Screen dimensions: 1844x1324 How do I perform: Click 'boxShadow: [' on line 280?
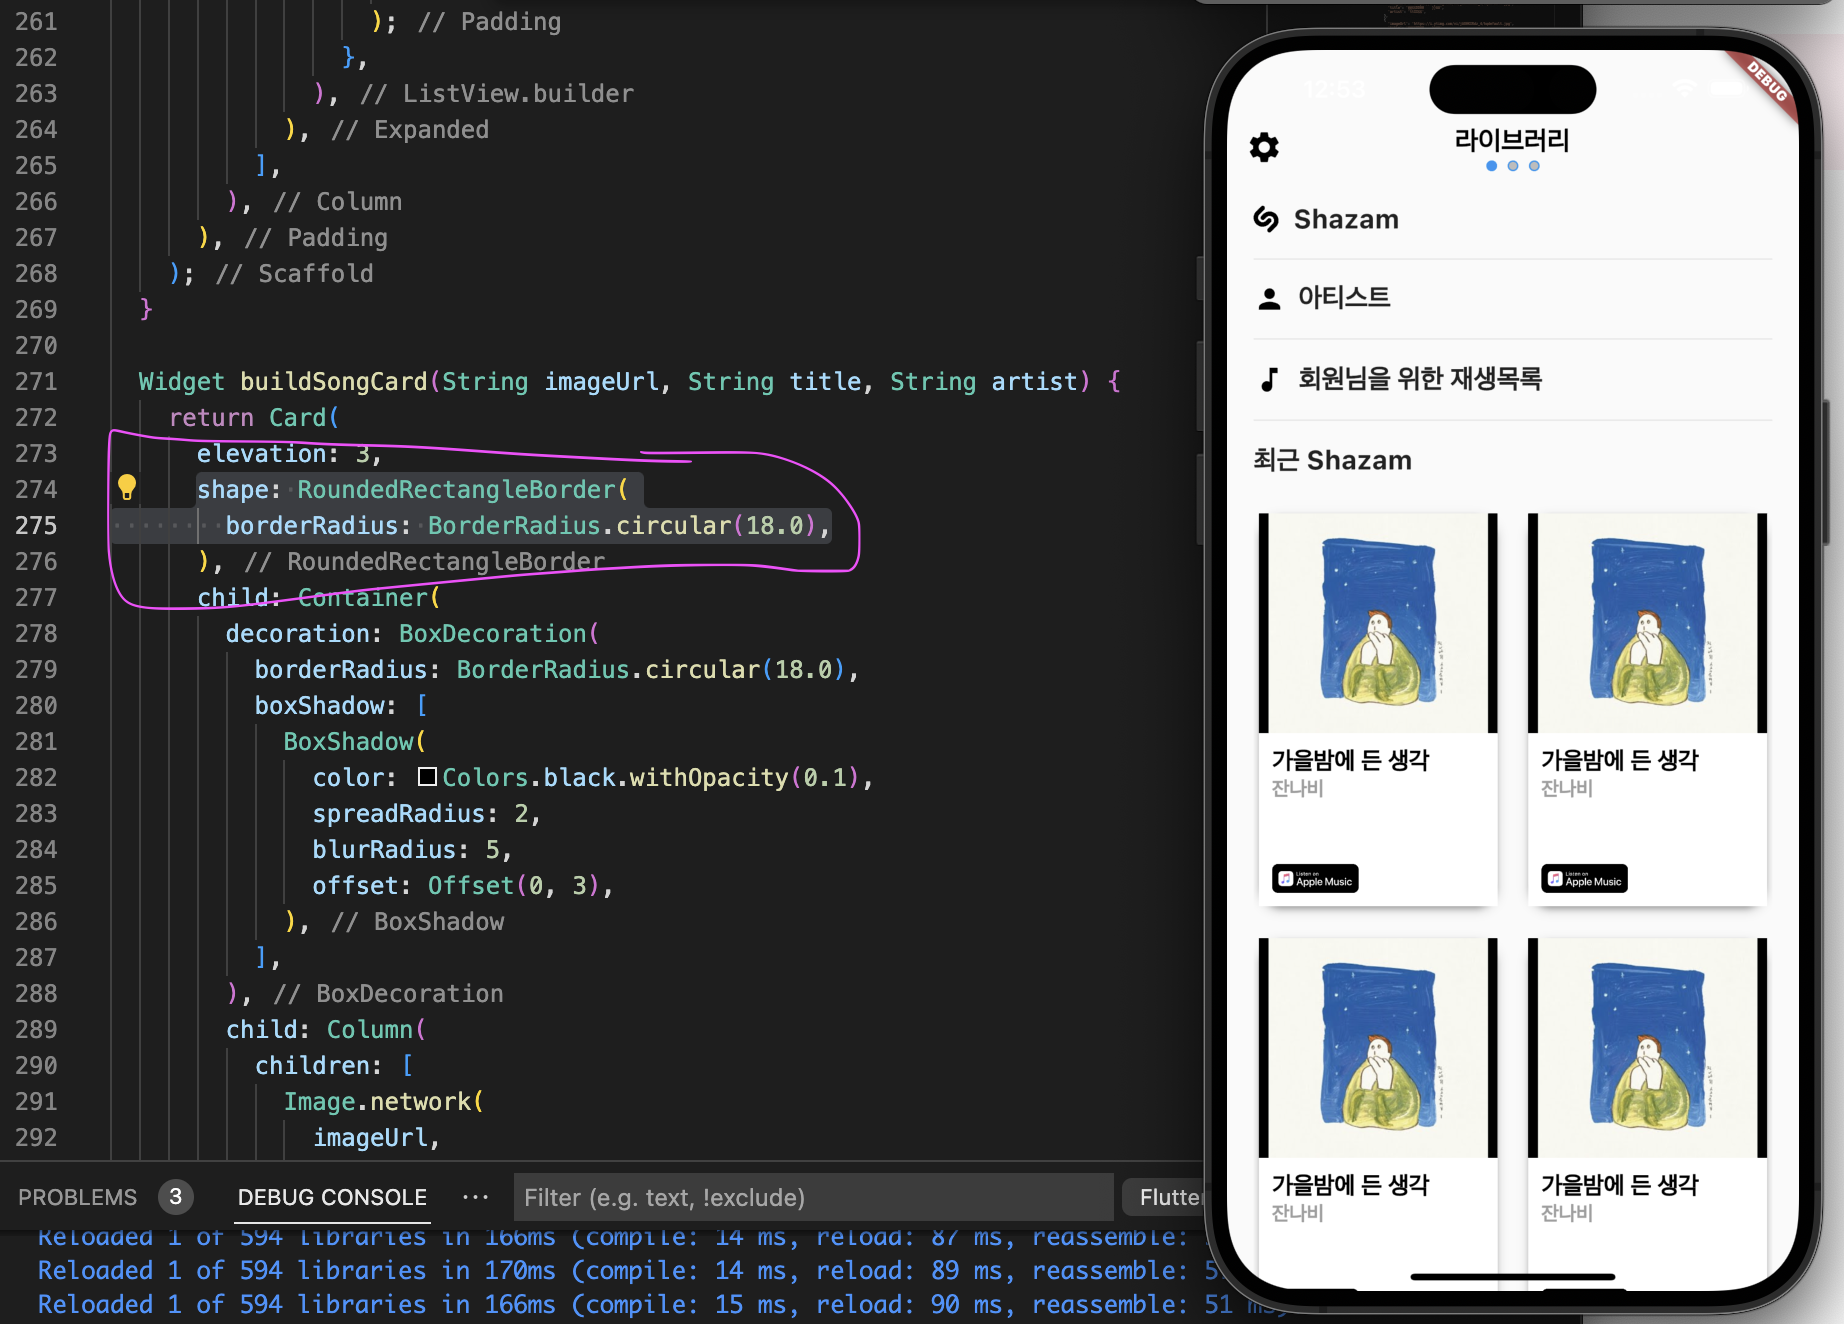coord(341,705)
